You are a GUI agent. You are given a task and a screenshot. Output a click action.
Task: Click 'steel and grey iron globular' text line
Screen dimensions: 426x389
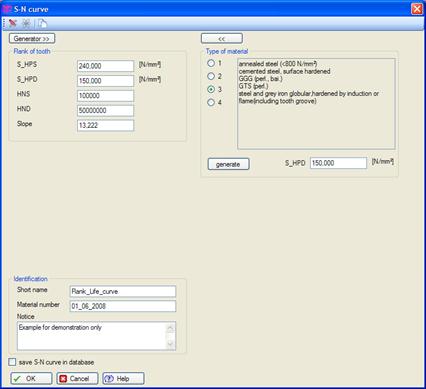[x=309, y=97]
